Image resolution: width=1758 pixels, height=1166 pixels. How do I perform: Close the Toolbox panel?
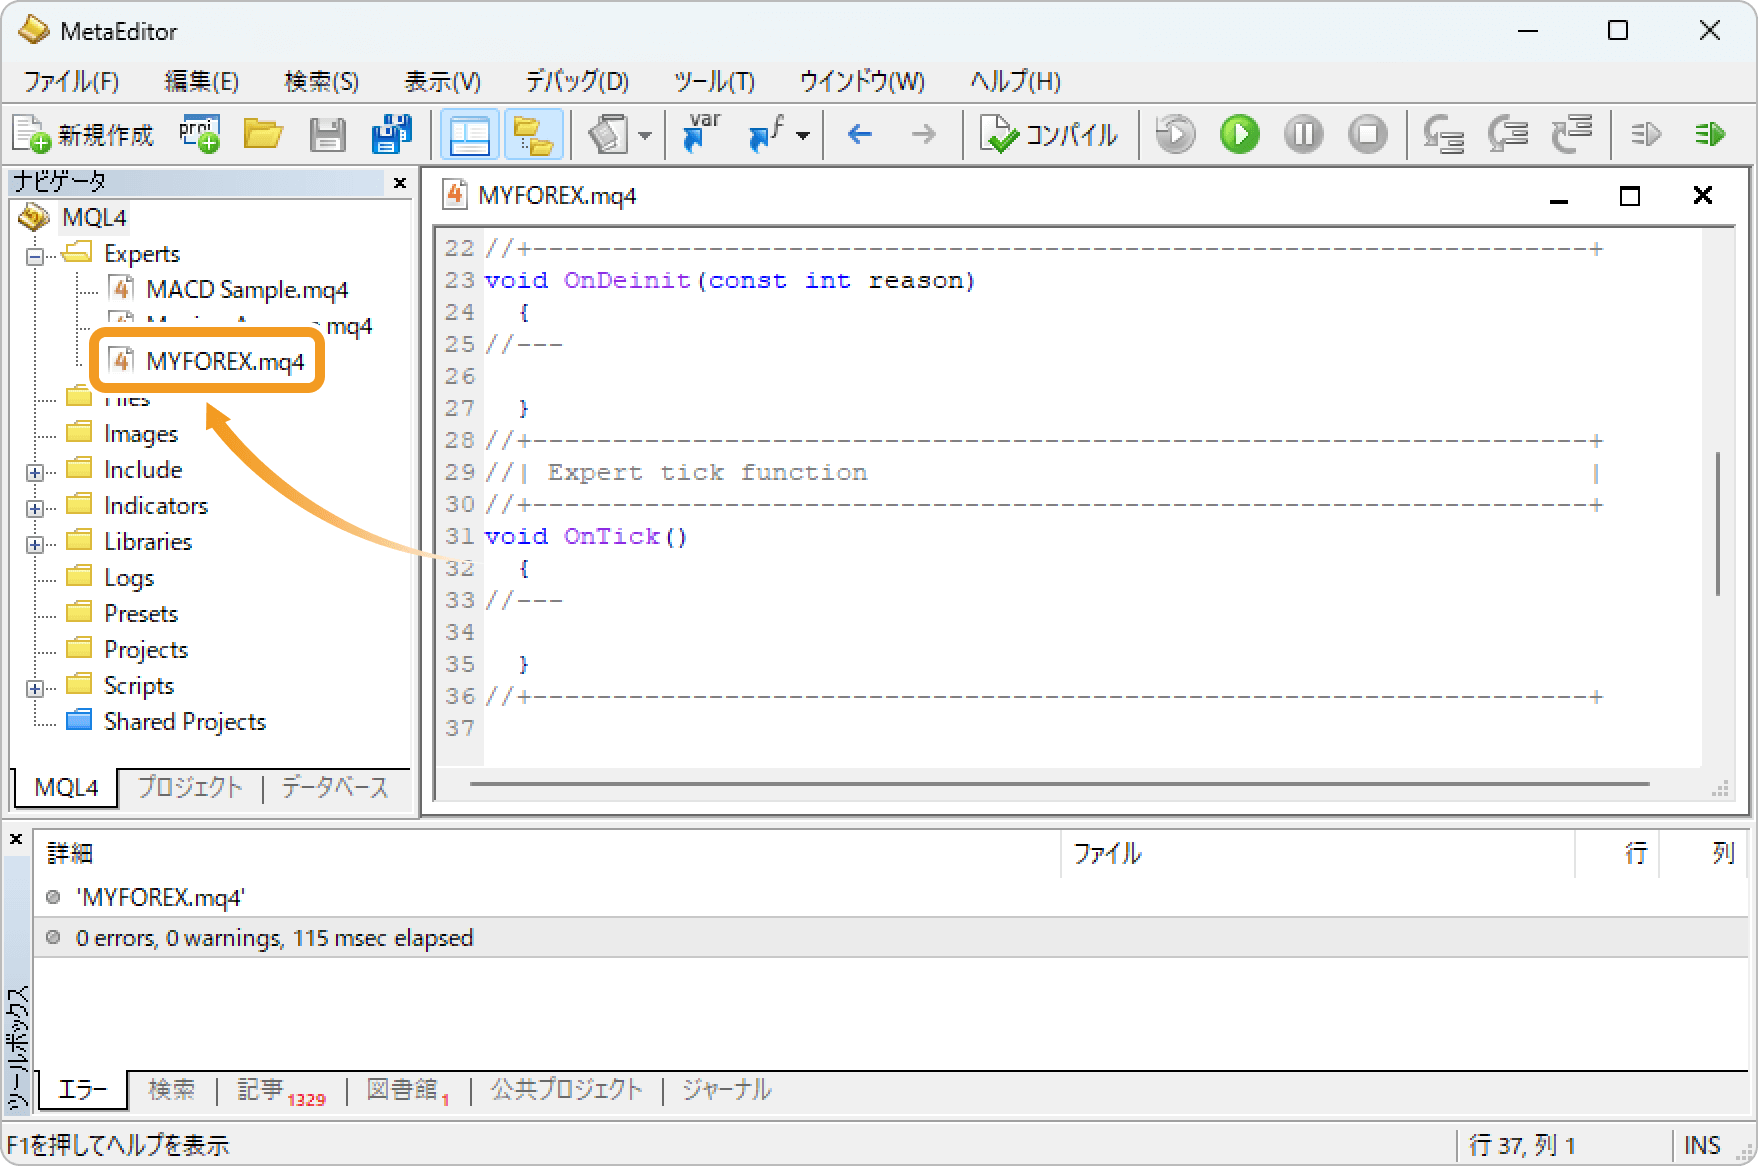coord(16,839)
